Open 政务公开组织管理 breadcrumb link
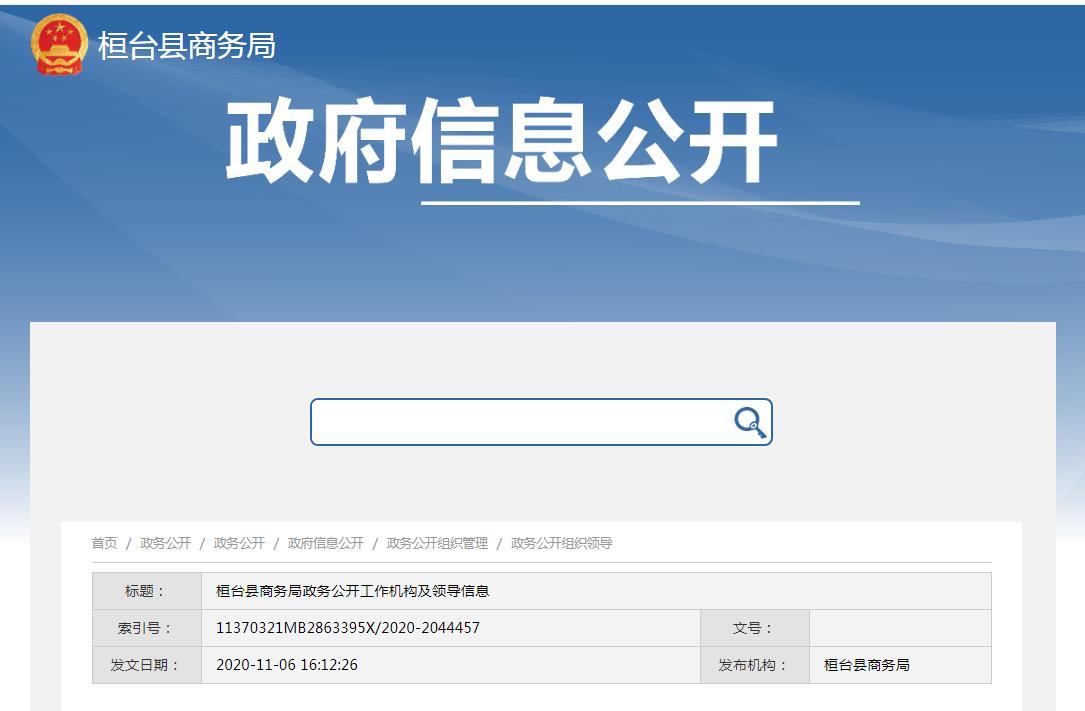Viewport: 1085px width, 711px height. pos(437,543)
